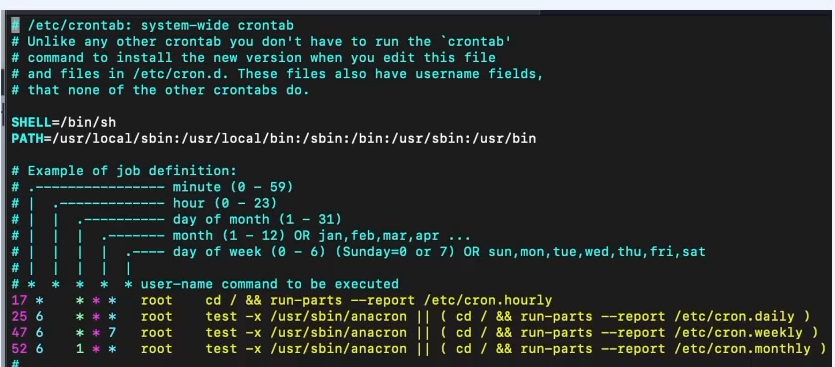
Task: Click the 'minute (0 - 59)' comment
Action: click(233, 187)
